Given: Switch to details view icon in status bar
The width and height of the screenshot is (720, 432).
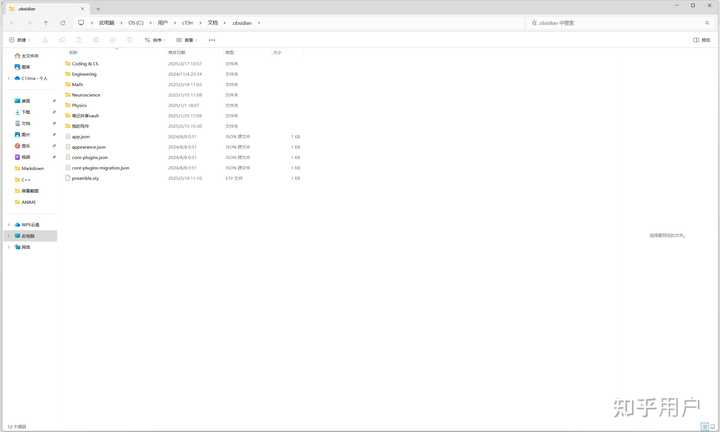Looking at the screenshot, I should click(x=705, y=427).
